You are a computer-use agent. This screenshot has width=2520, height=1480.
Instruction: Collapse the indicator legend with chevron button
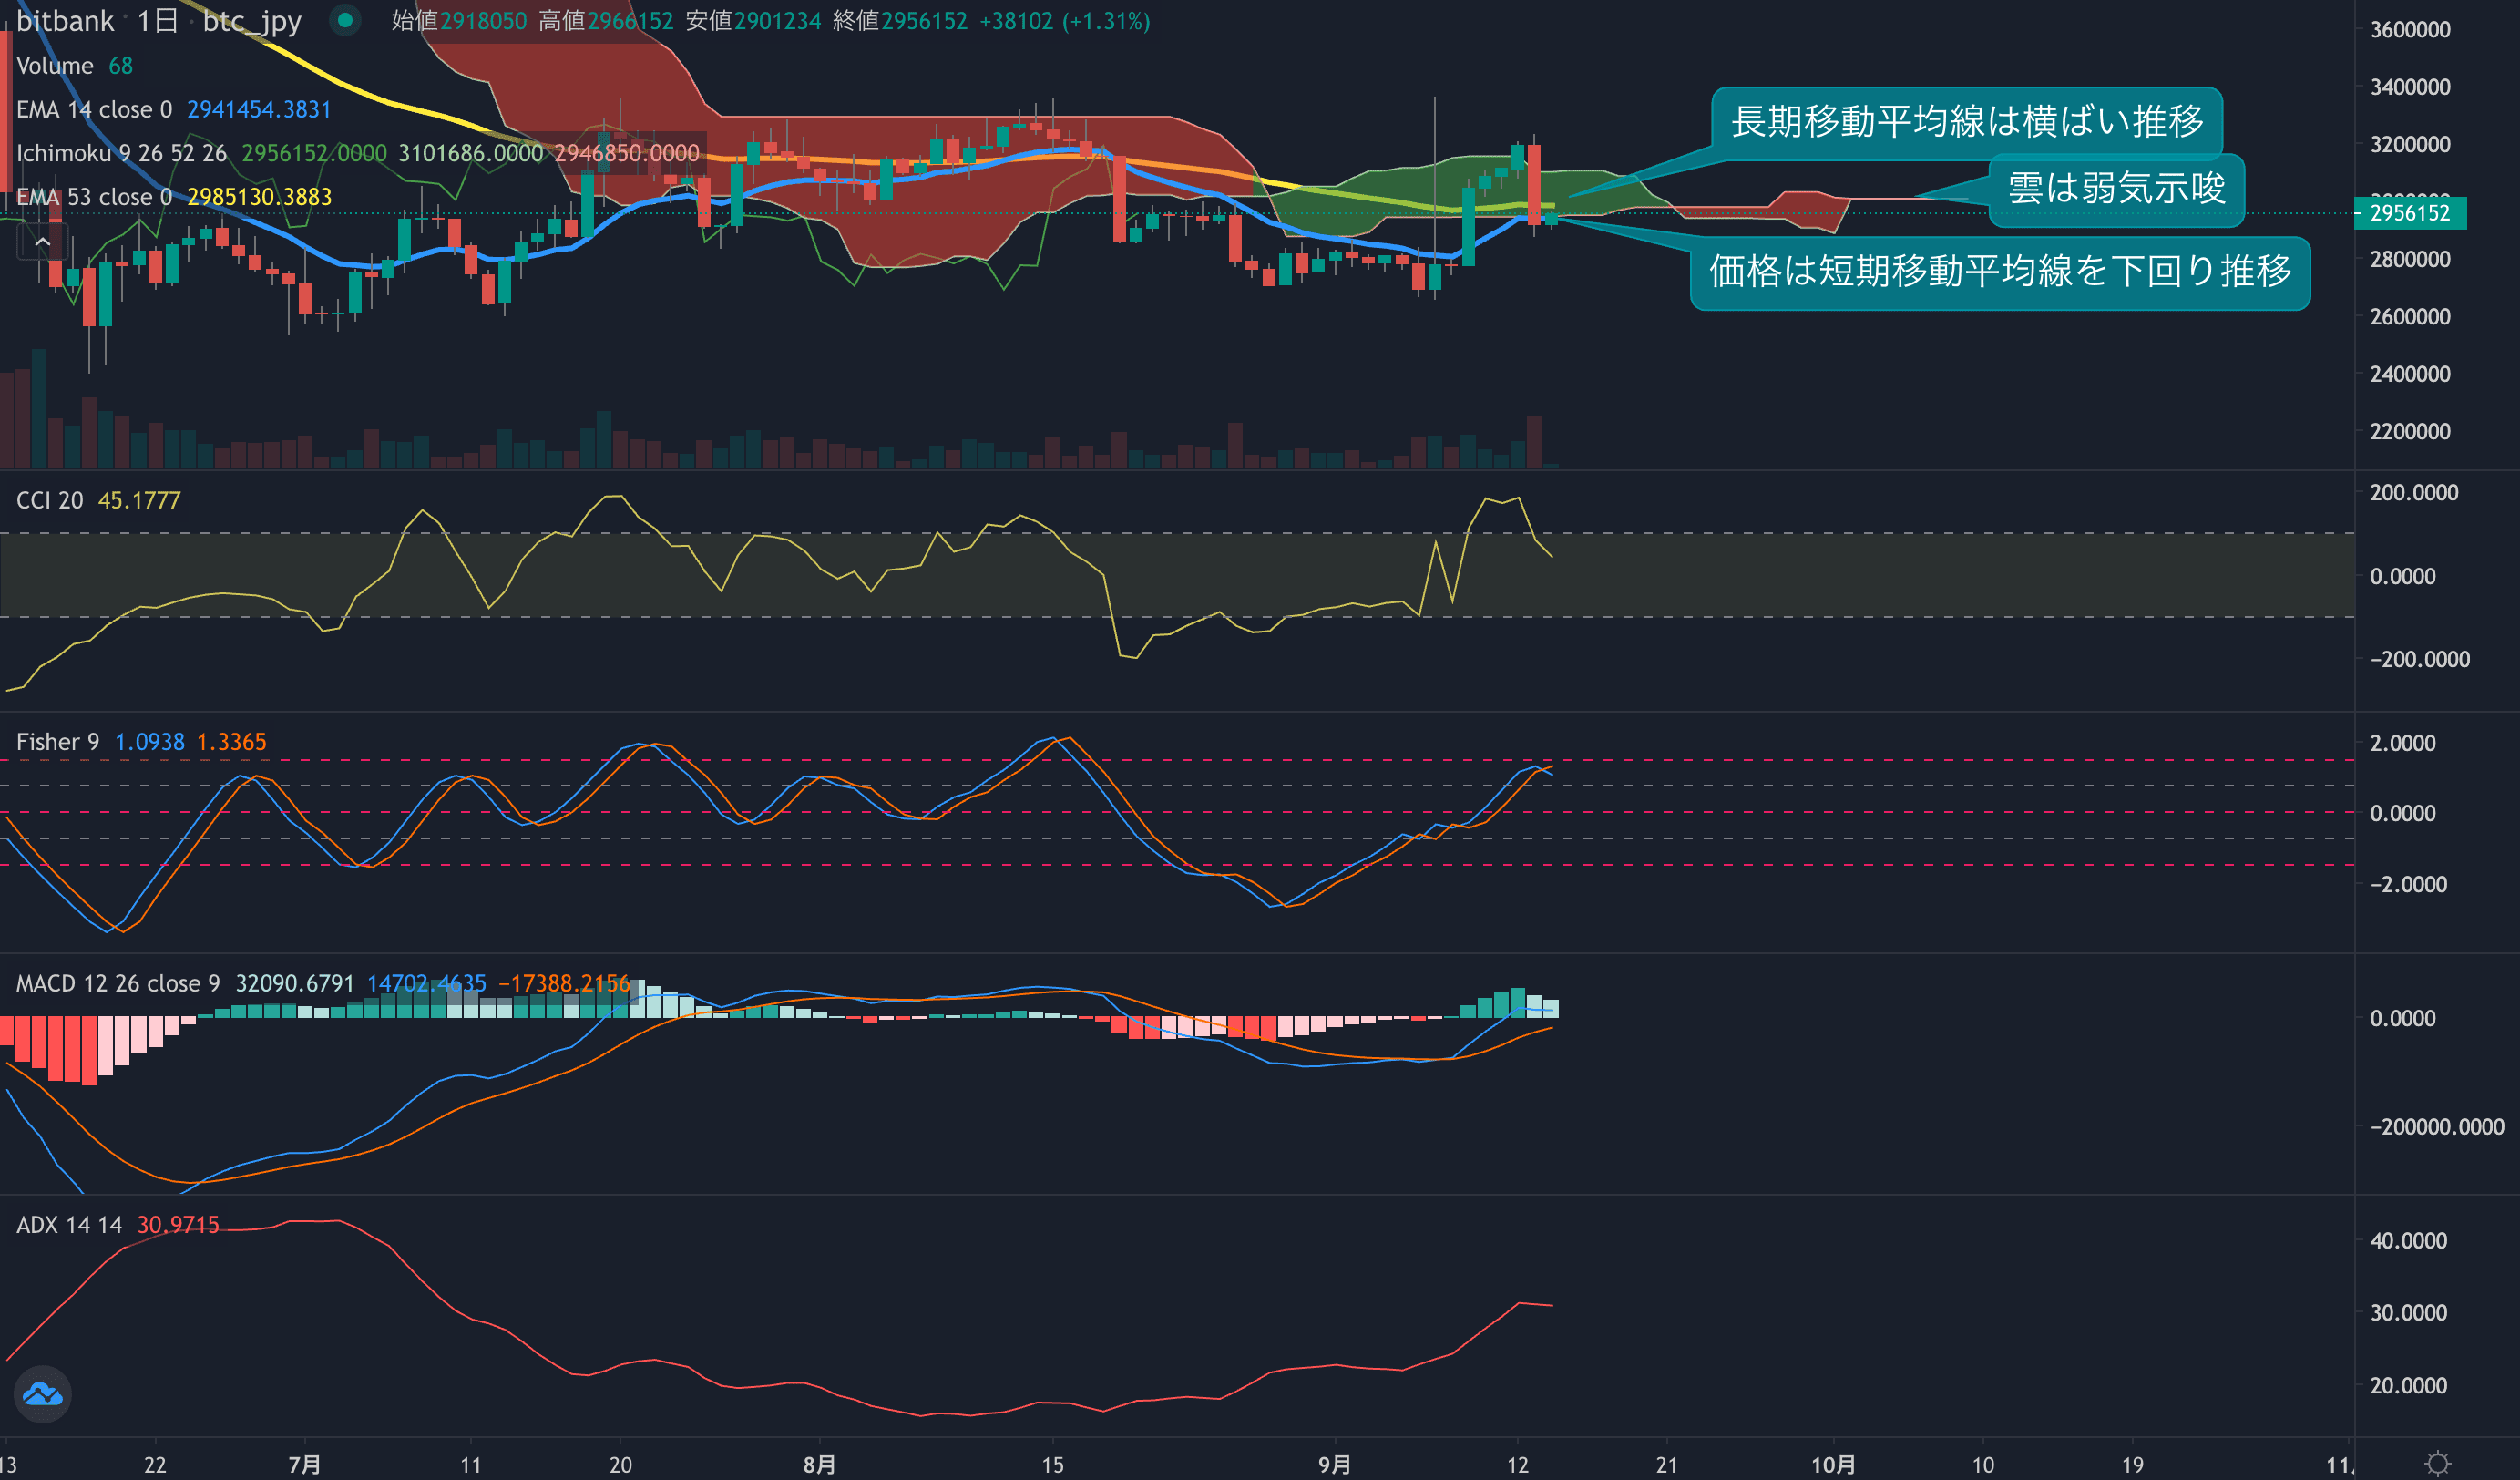click(42, 242)
